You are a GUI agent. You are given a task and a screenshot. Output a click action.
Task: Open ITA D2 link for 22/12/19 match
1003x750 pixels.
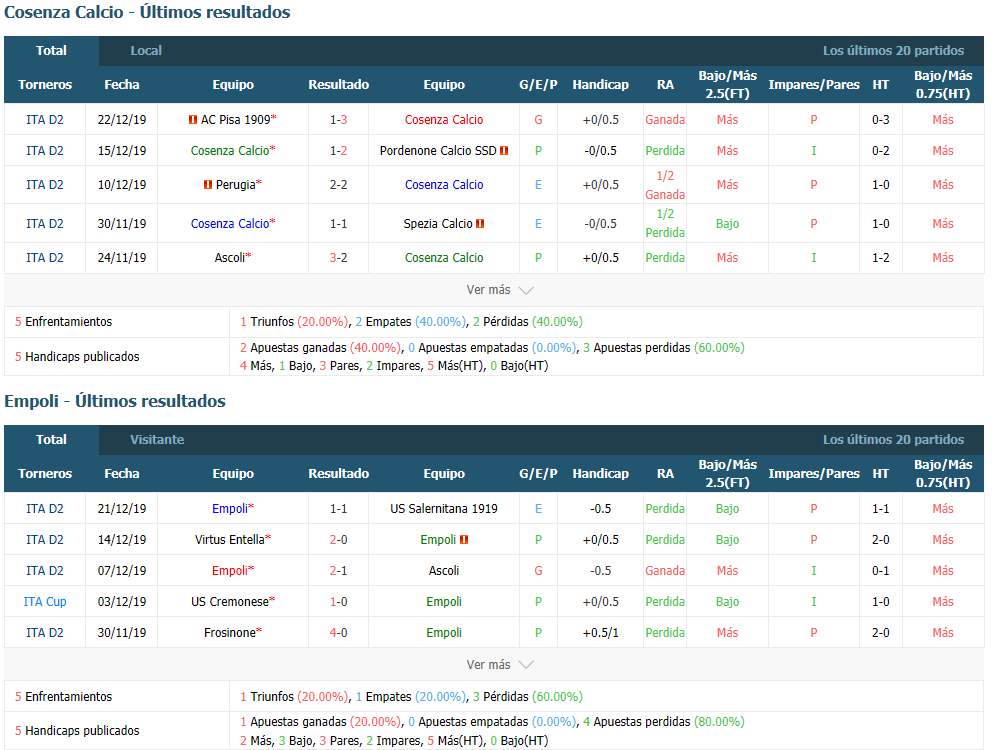45,120
